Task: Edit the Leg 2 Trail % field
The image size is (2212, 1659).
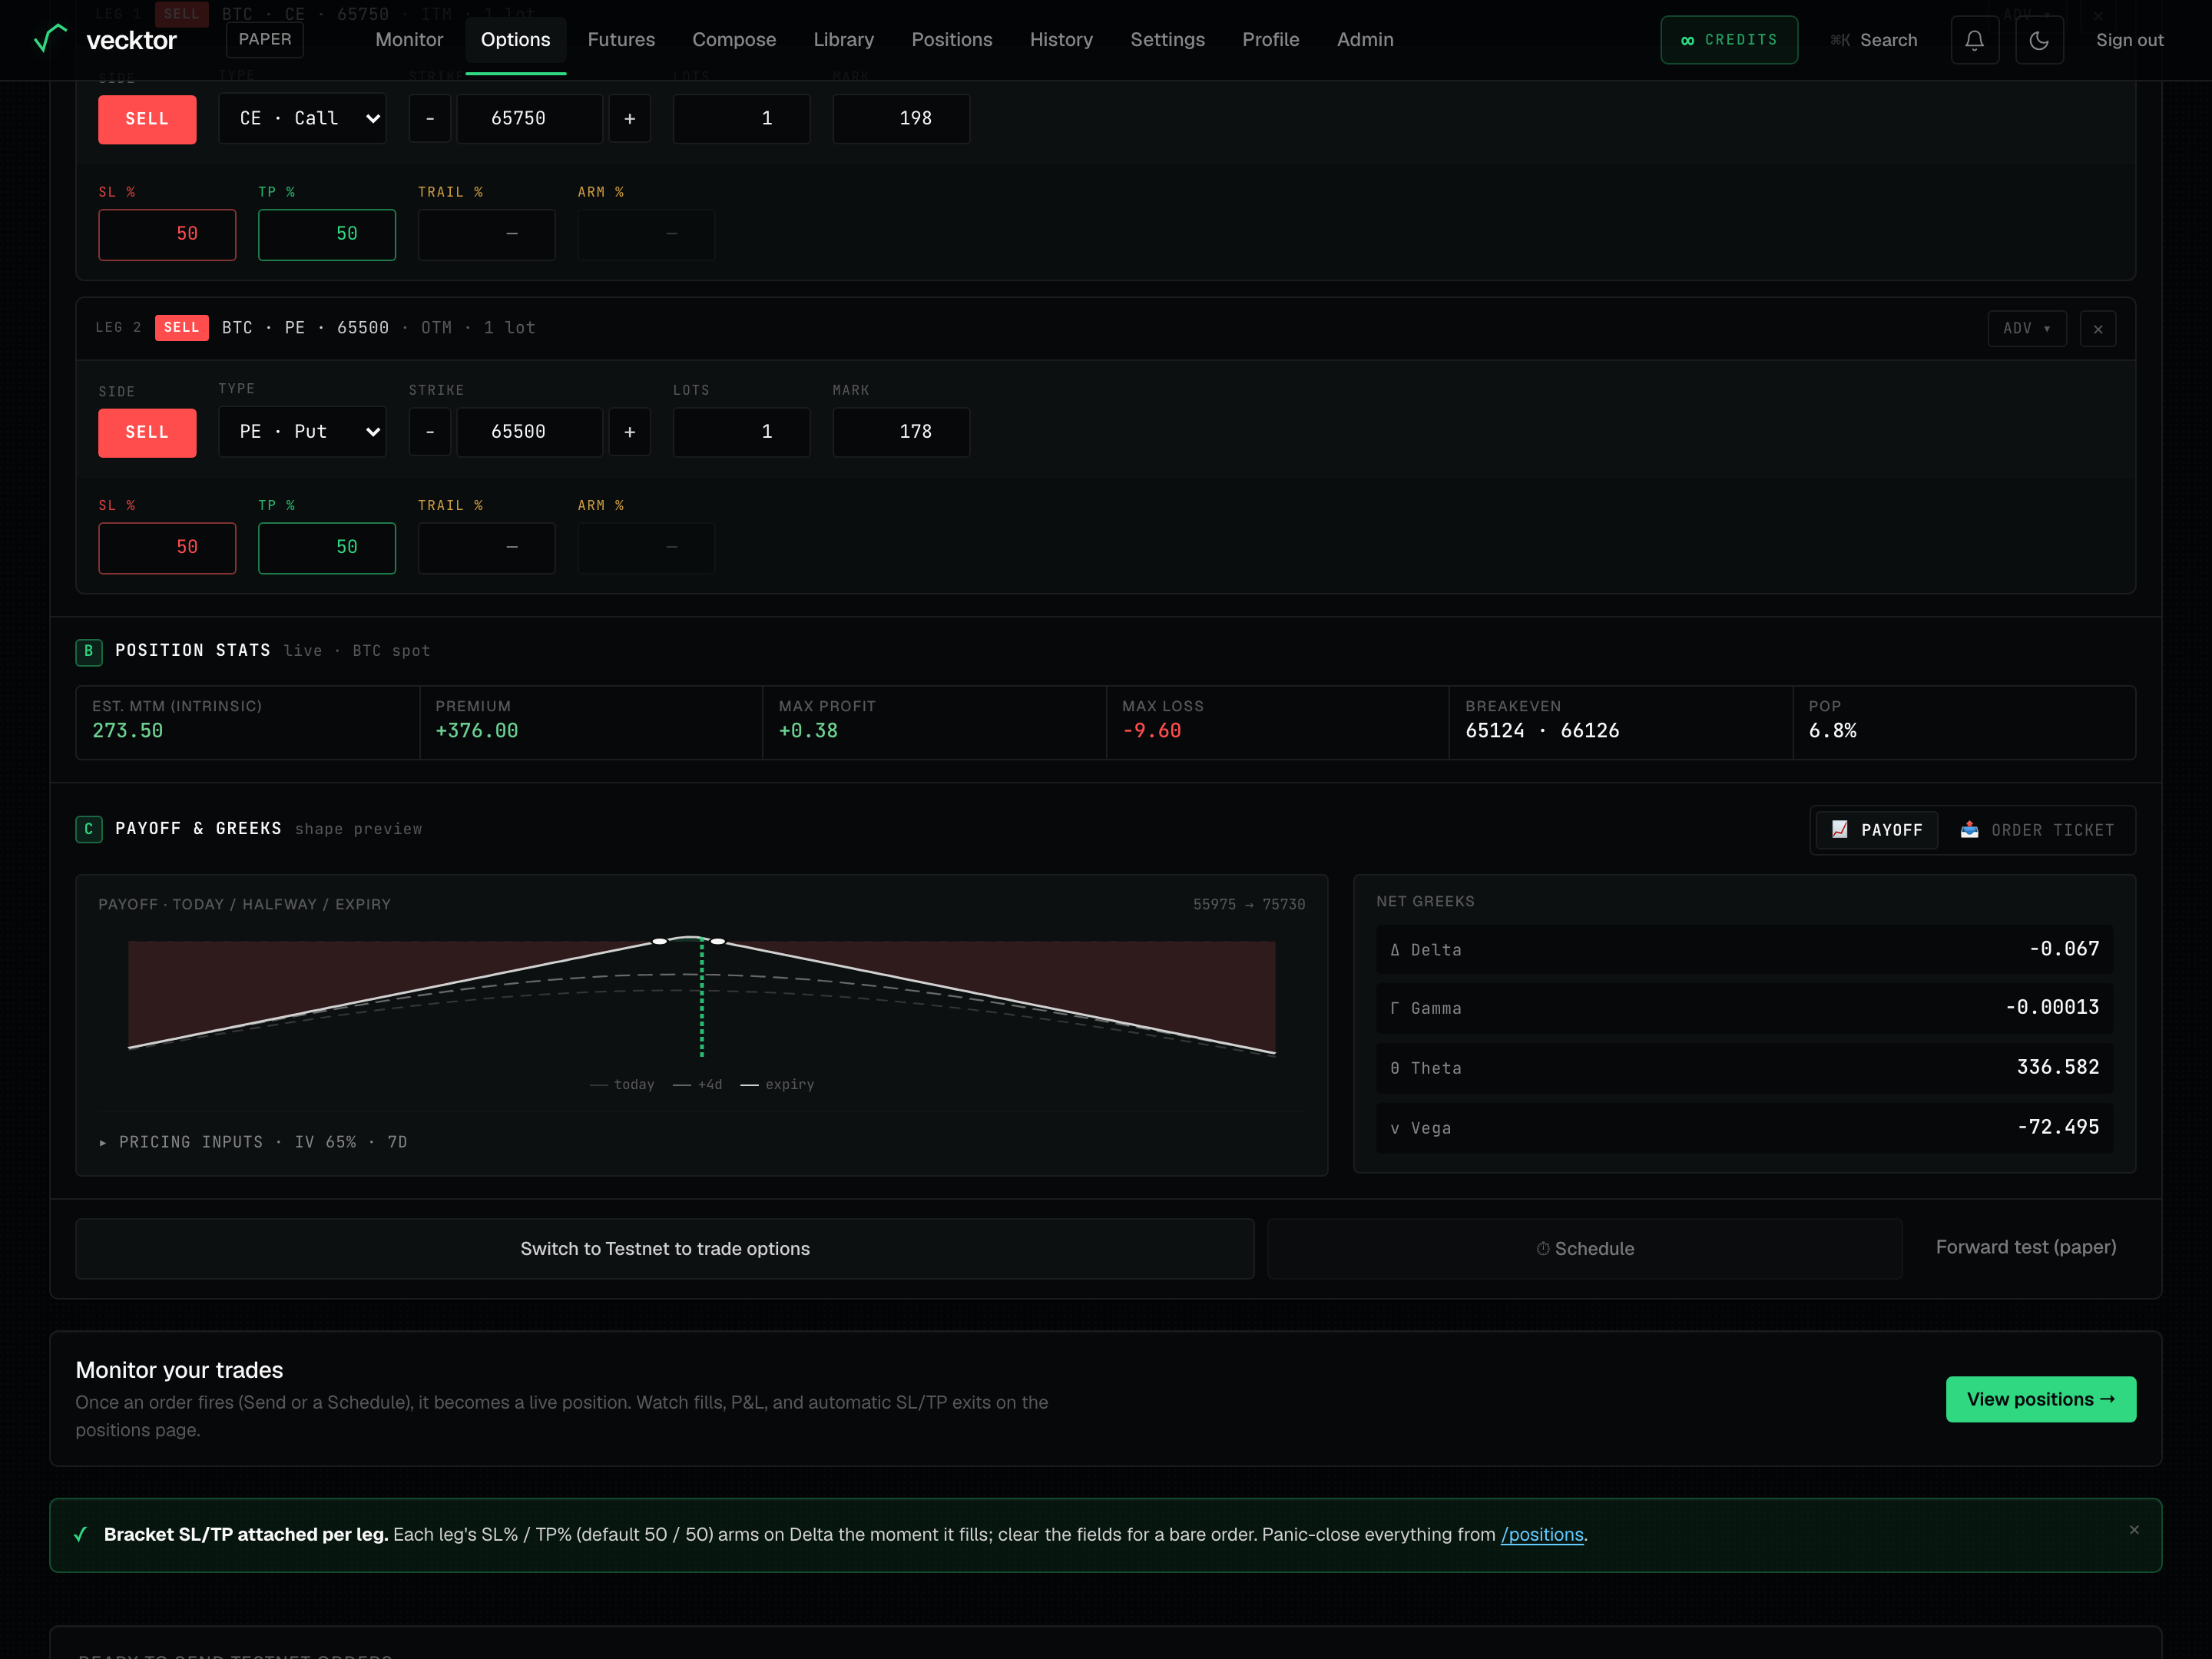Action: 486,548
